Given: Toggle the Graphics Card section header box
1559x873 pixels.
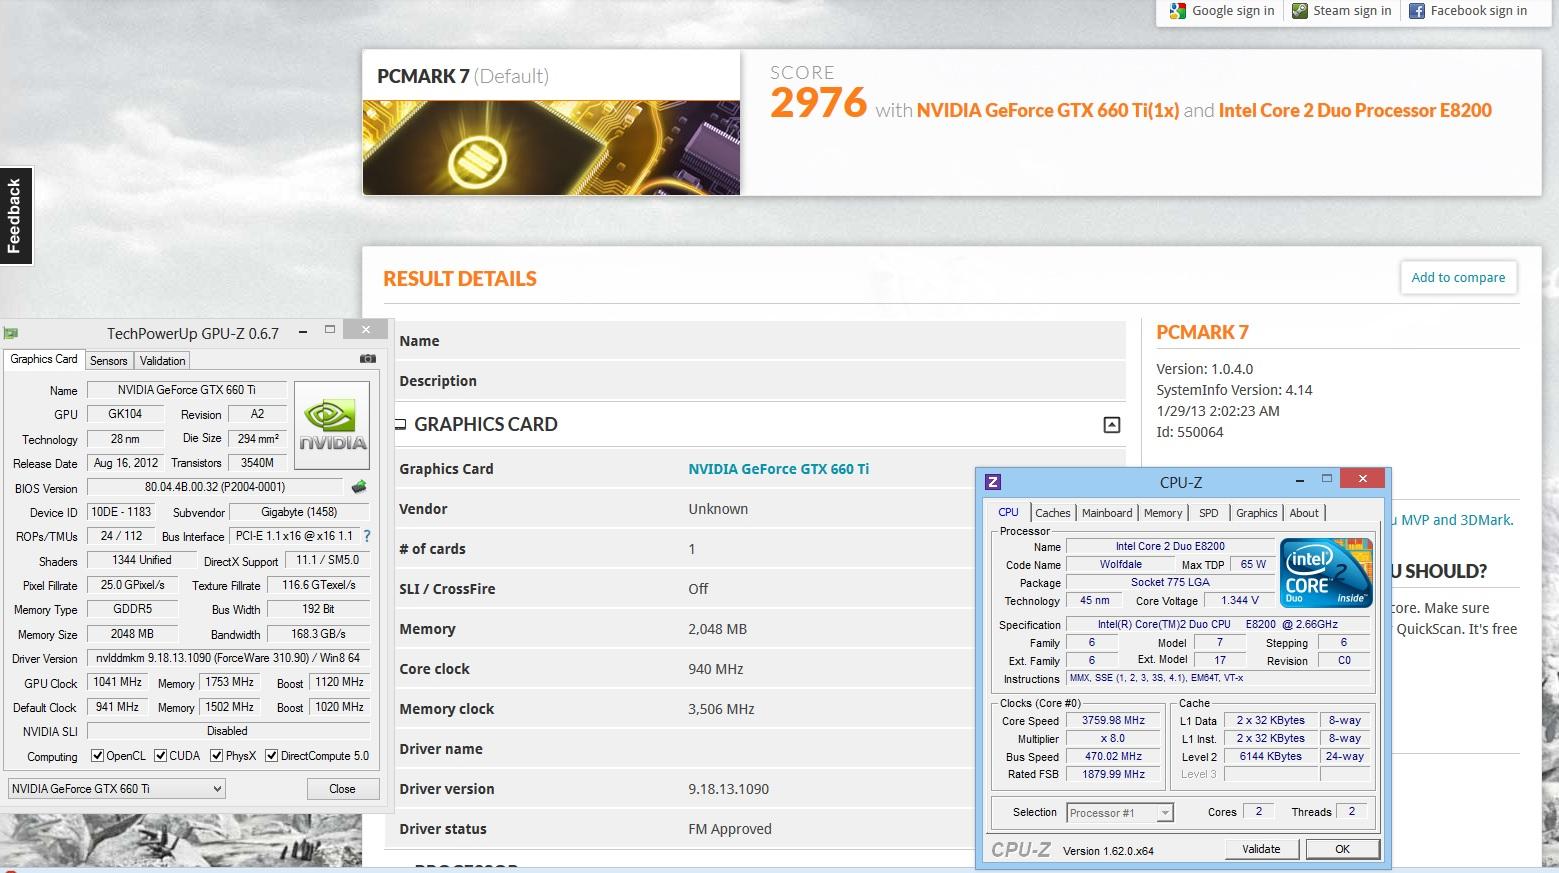Looking at the screenshot, I should pos(400,424).
